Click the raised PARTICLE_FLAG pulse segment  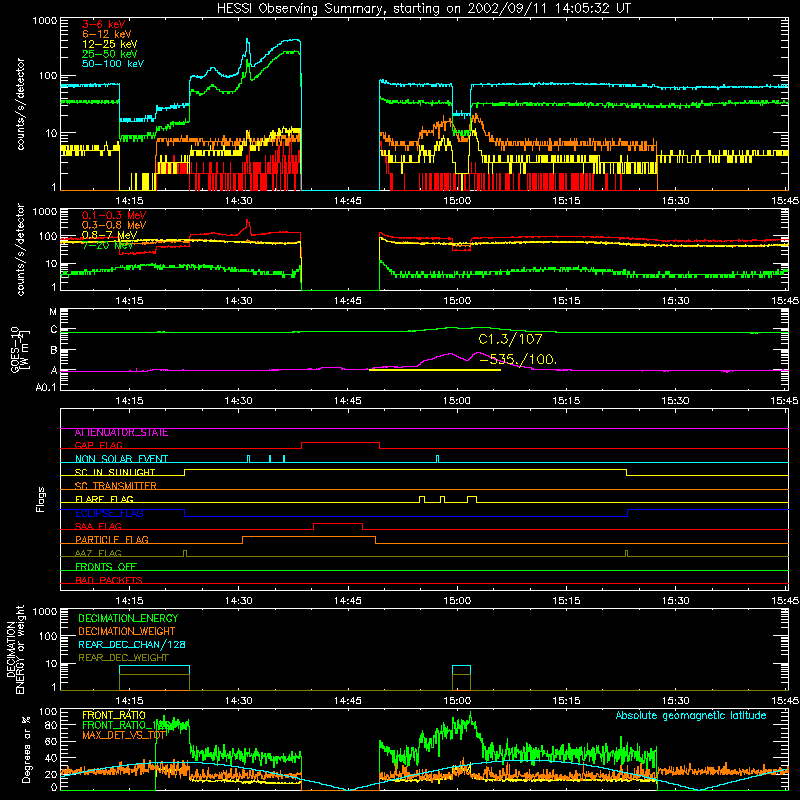pyautogui.click(x=309, y=537)
